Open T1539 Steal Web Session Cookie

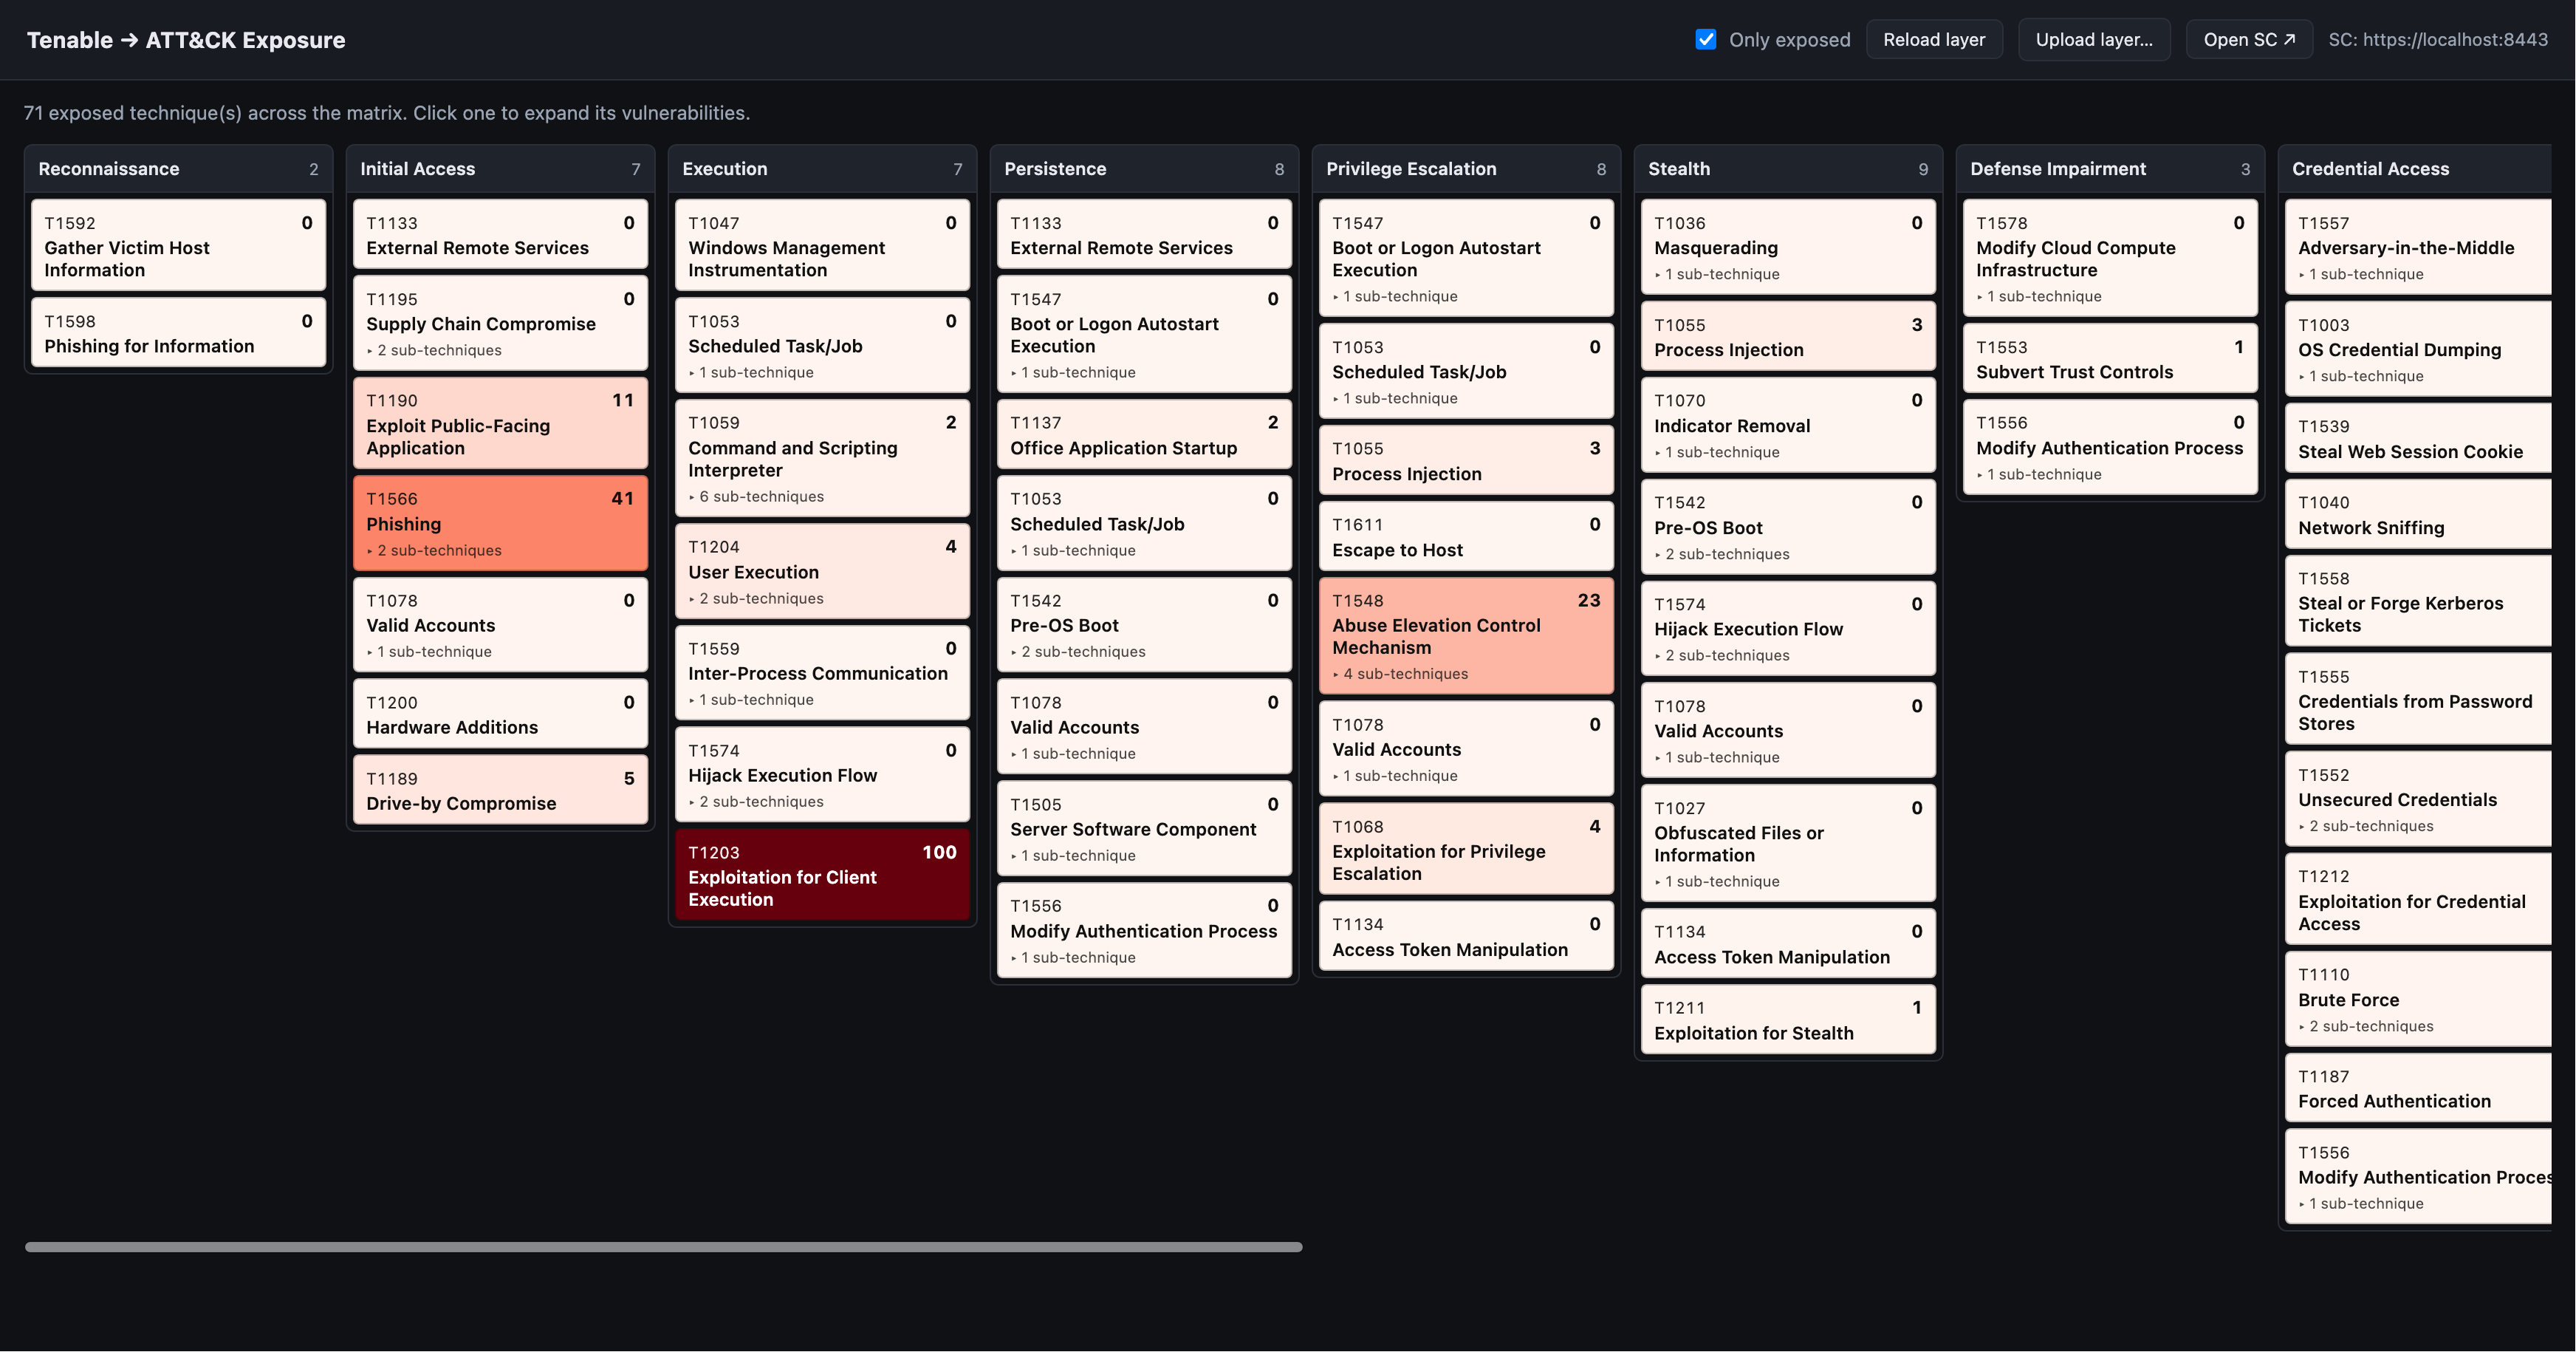2418,438
